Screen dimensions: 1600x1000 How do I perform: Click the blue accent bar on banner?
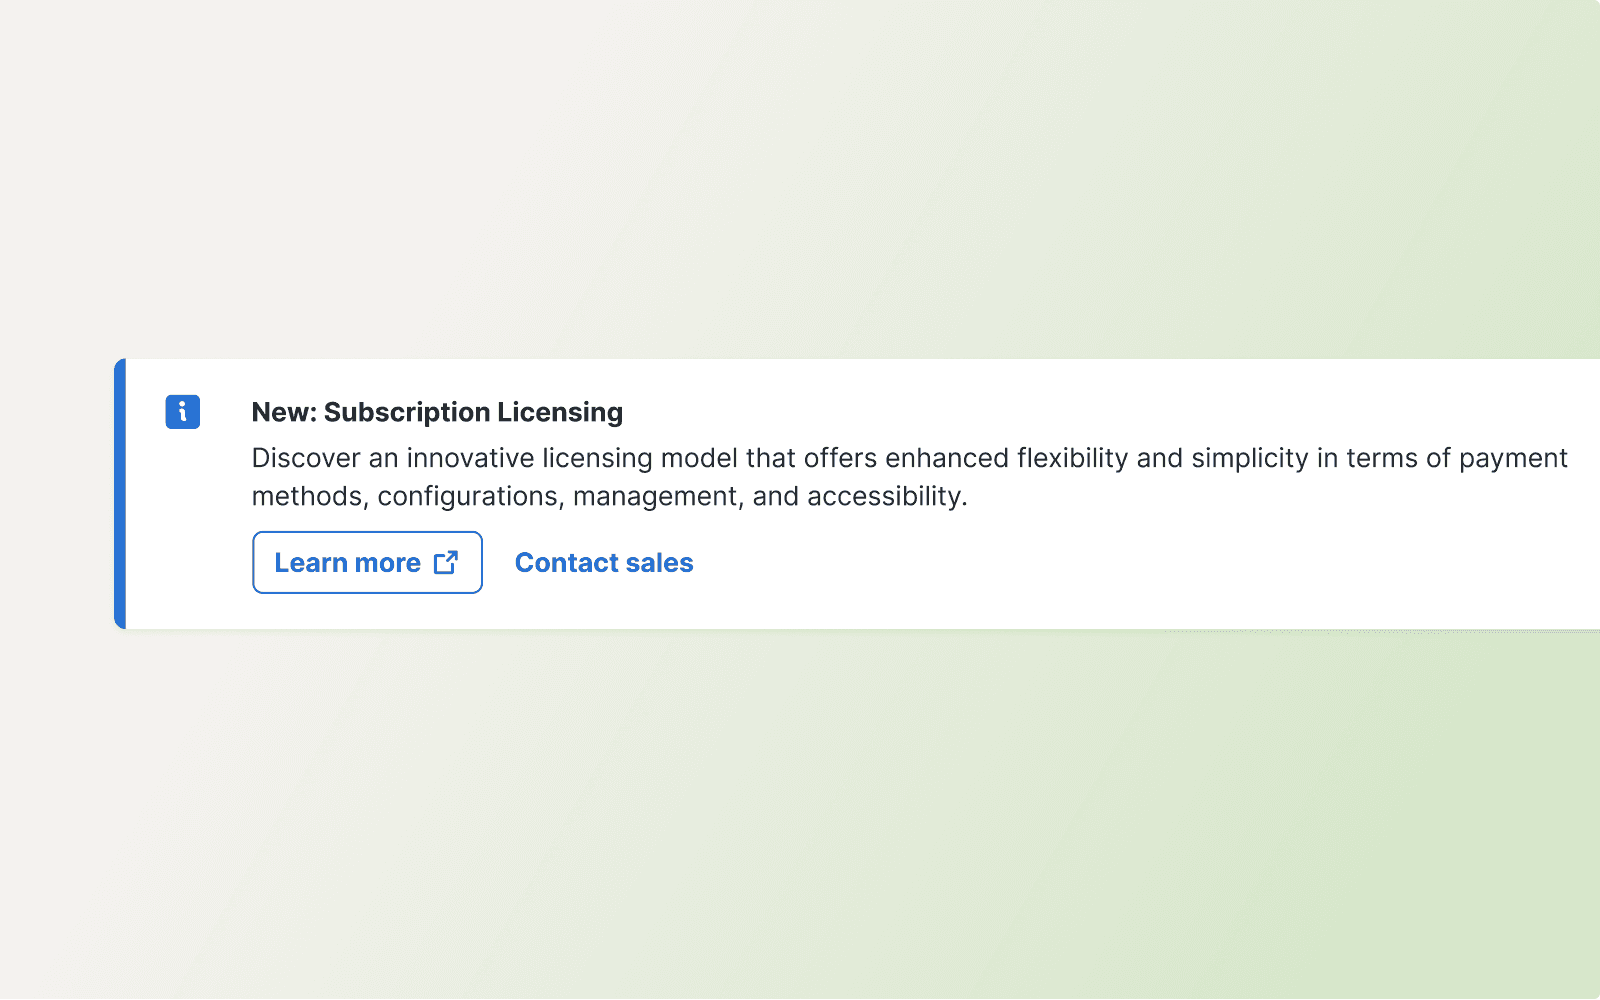120,494
